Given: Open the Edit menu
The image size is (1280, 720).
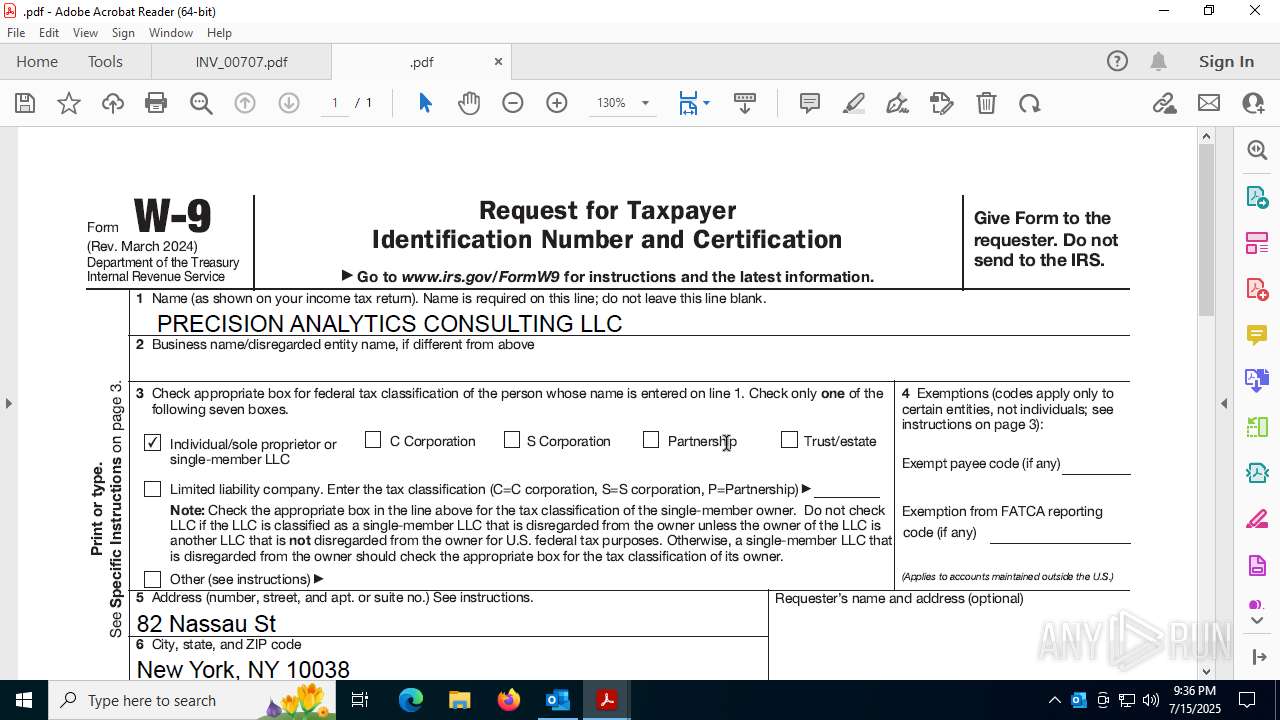Looking at the screenshot, I should 49,33.
